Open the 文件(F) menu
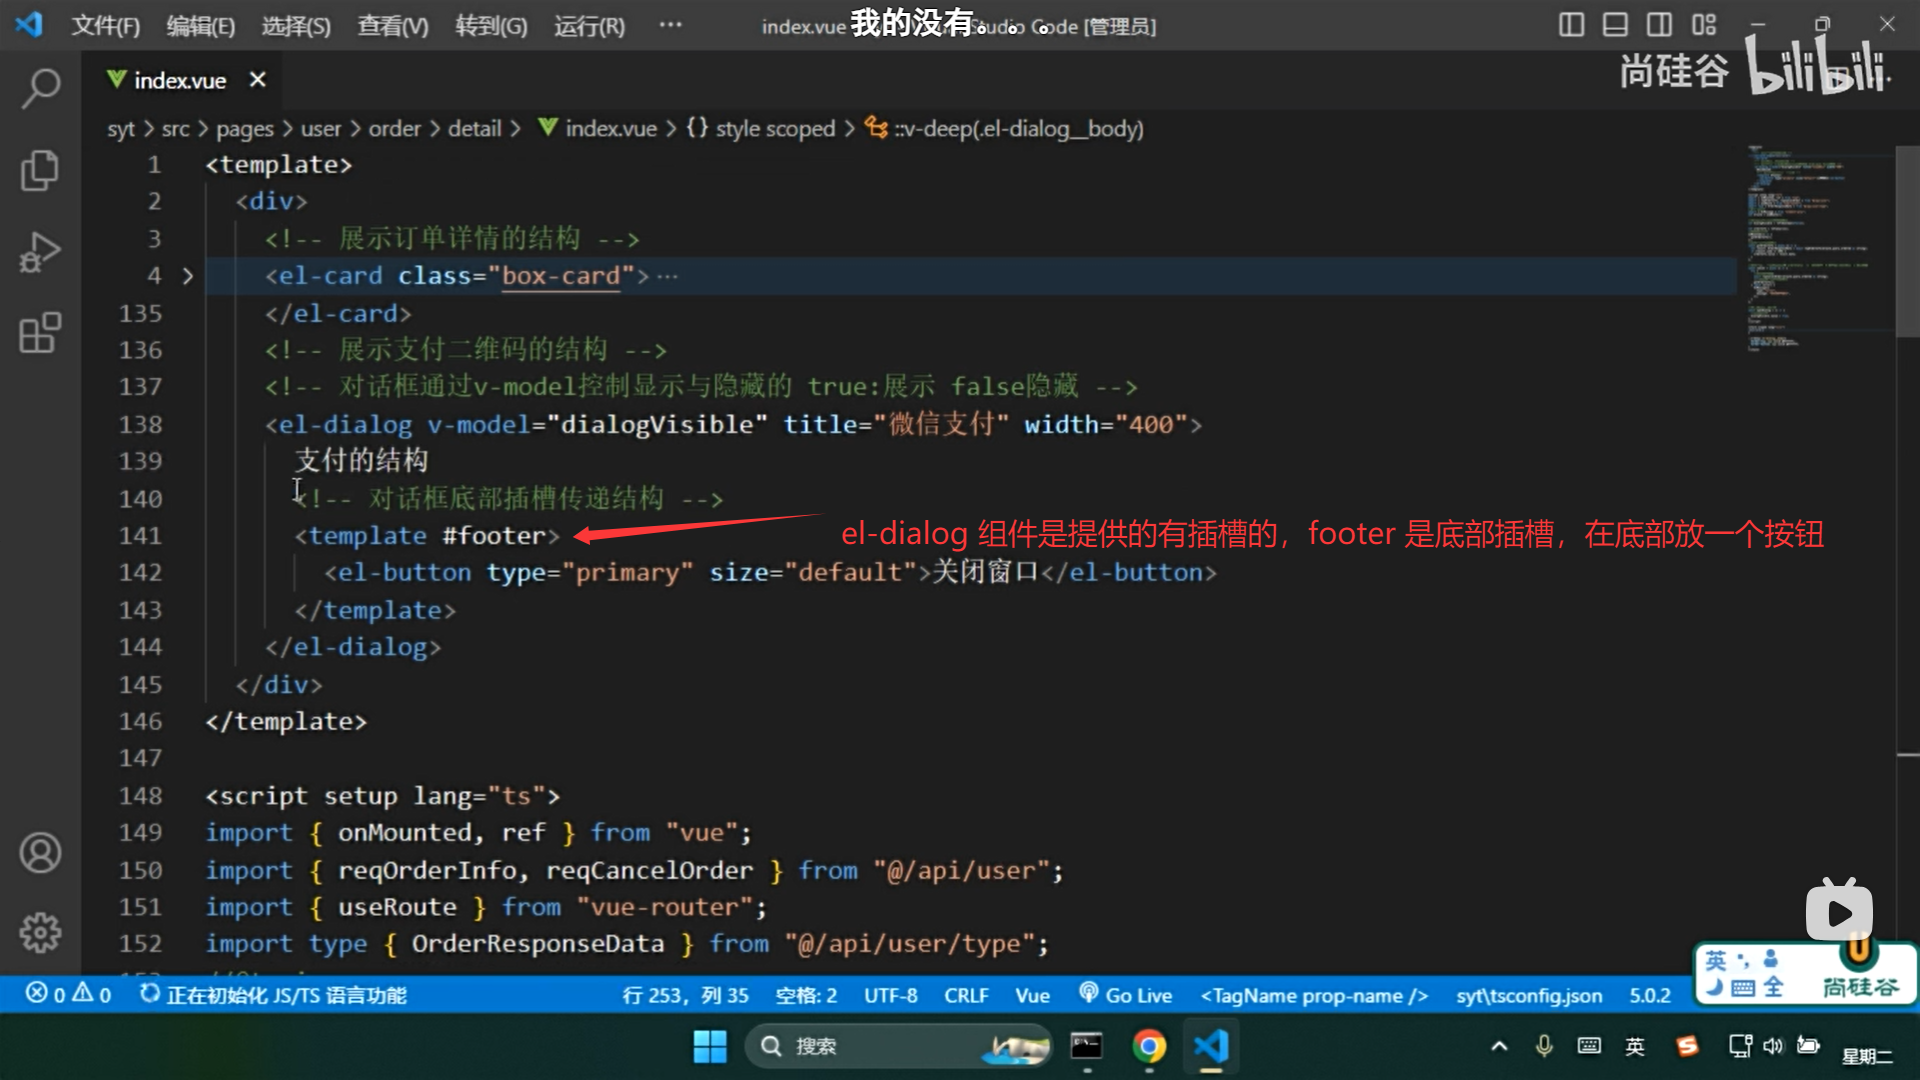The width and height of the screenshot is (1920, 1080). point(105,26)
